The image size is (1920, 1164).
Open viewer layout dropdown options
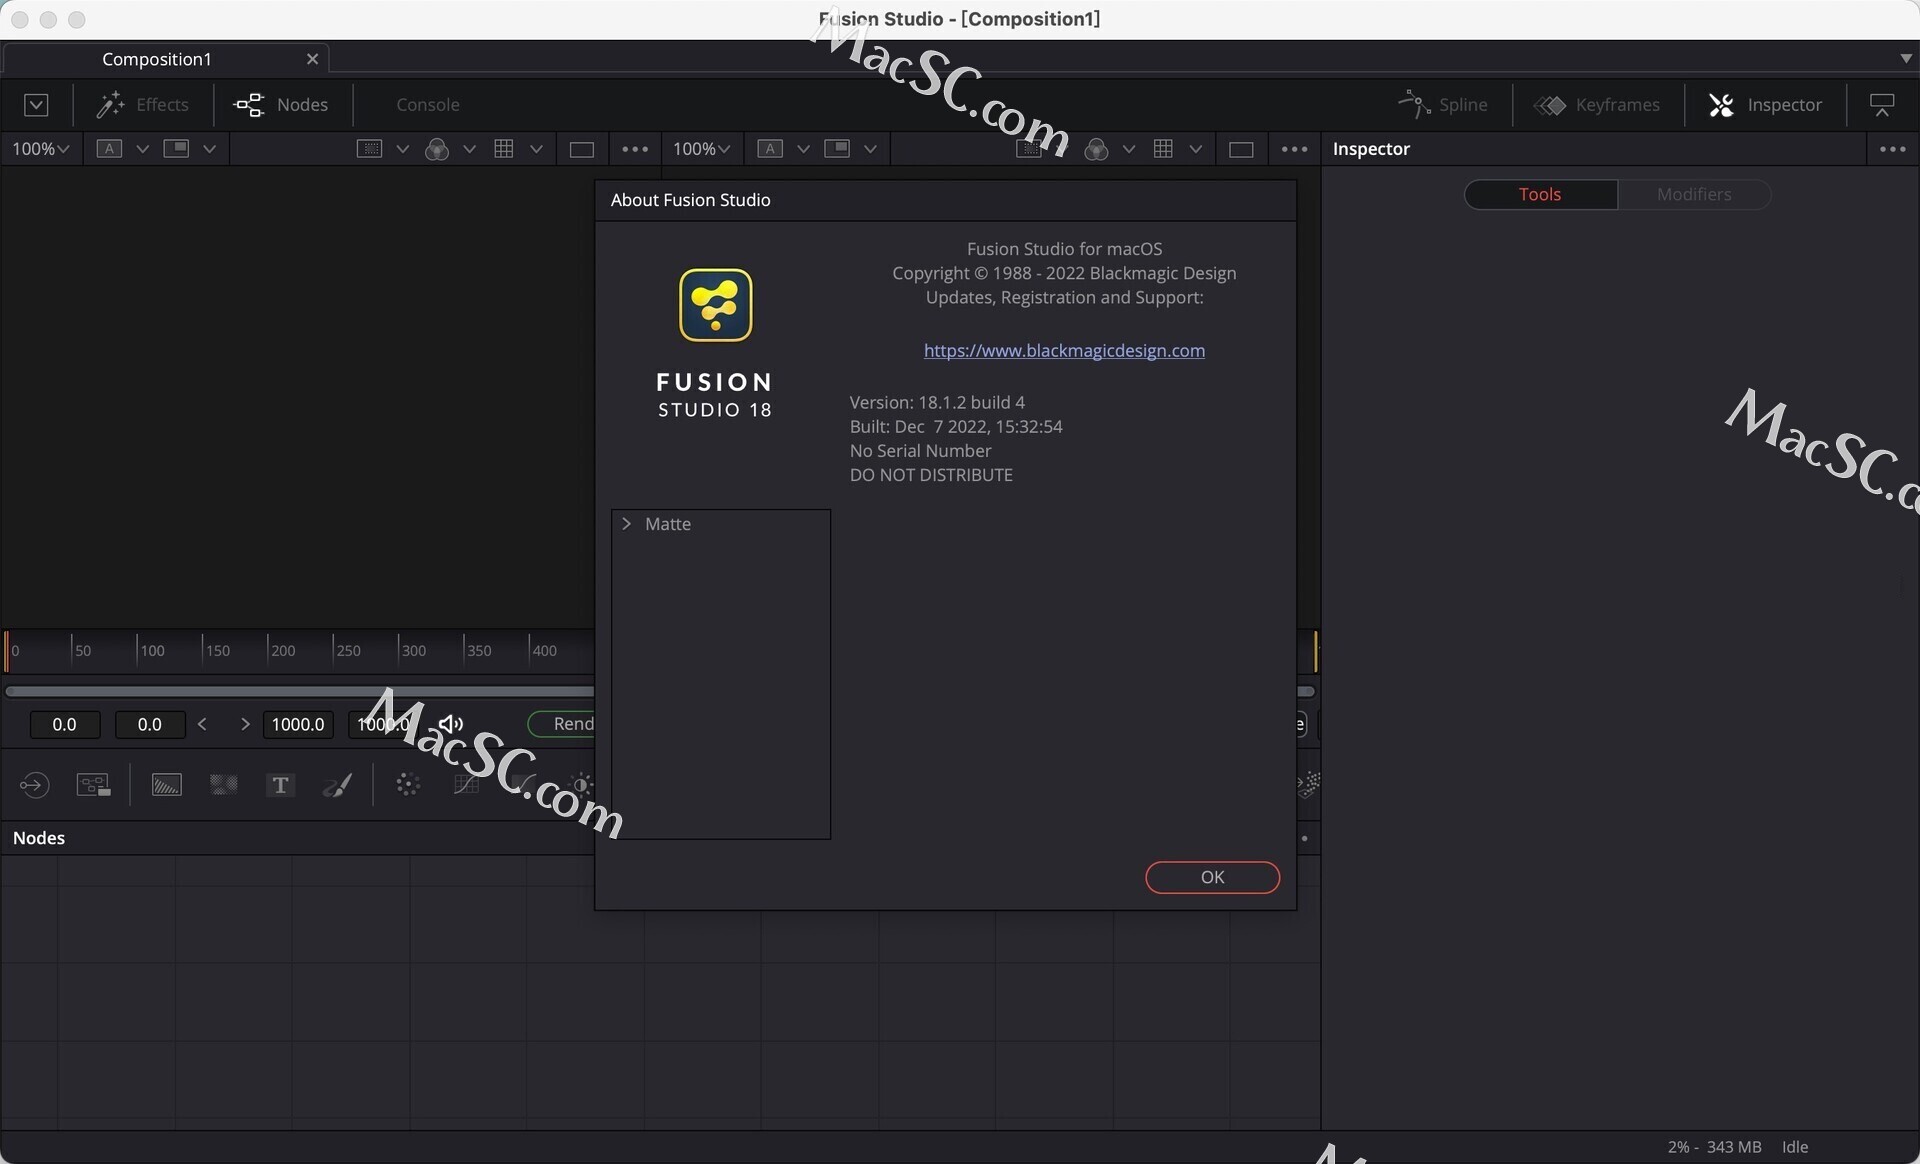(x=206, y=148)
